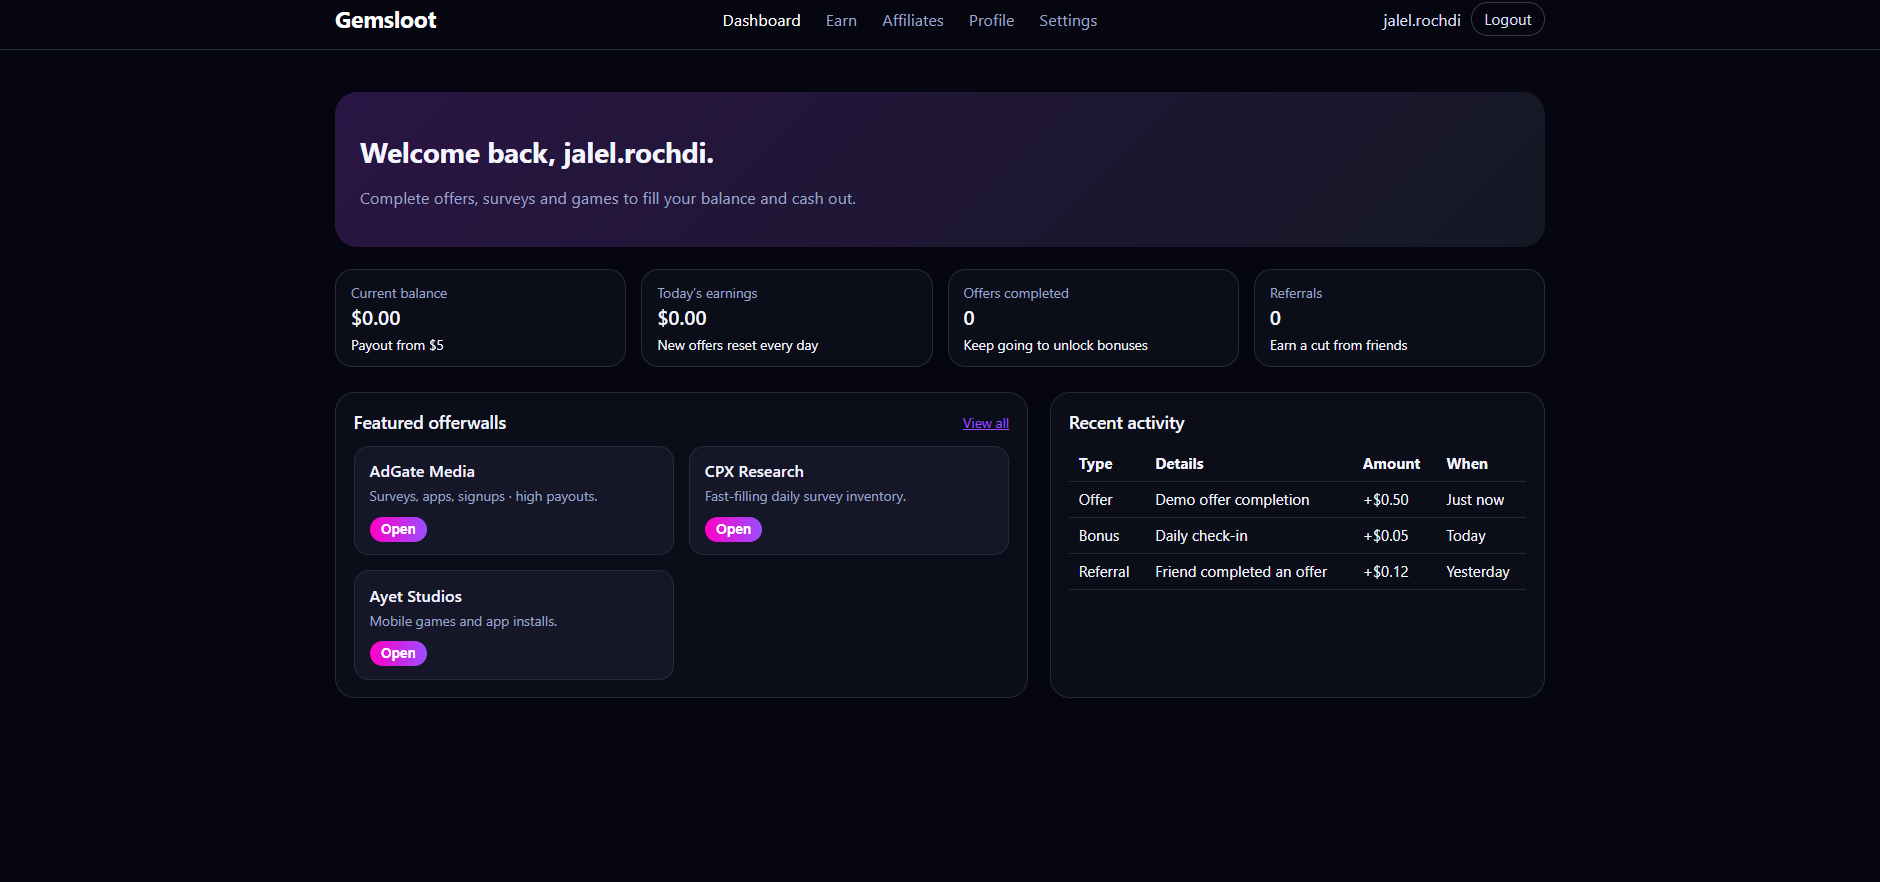This screenshot has height=882, width=1880.
Task: Click the +$0.12 amount
Action: point(1386,572)
